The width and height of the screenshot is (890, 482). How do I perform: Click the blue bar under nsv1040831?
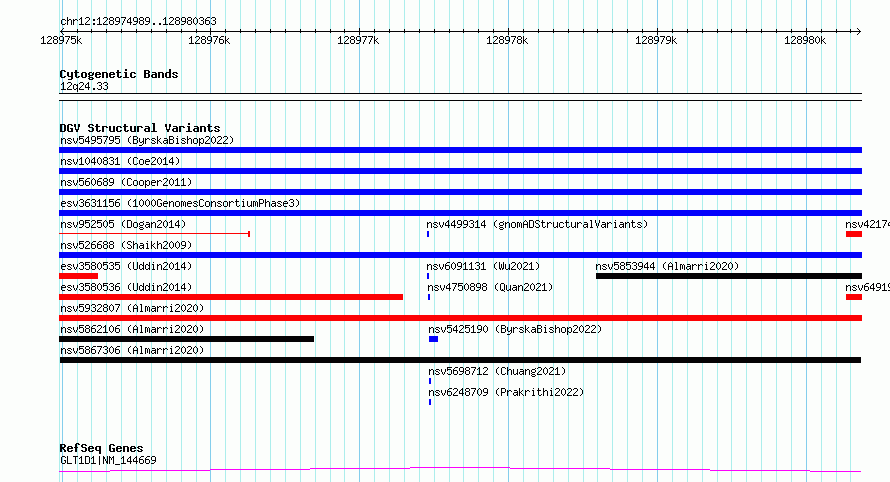(x=460, y=171)
